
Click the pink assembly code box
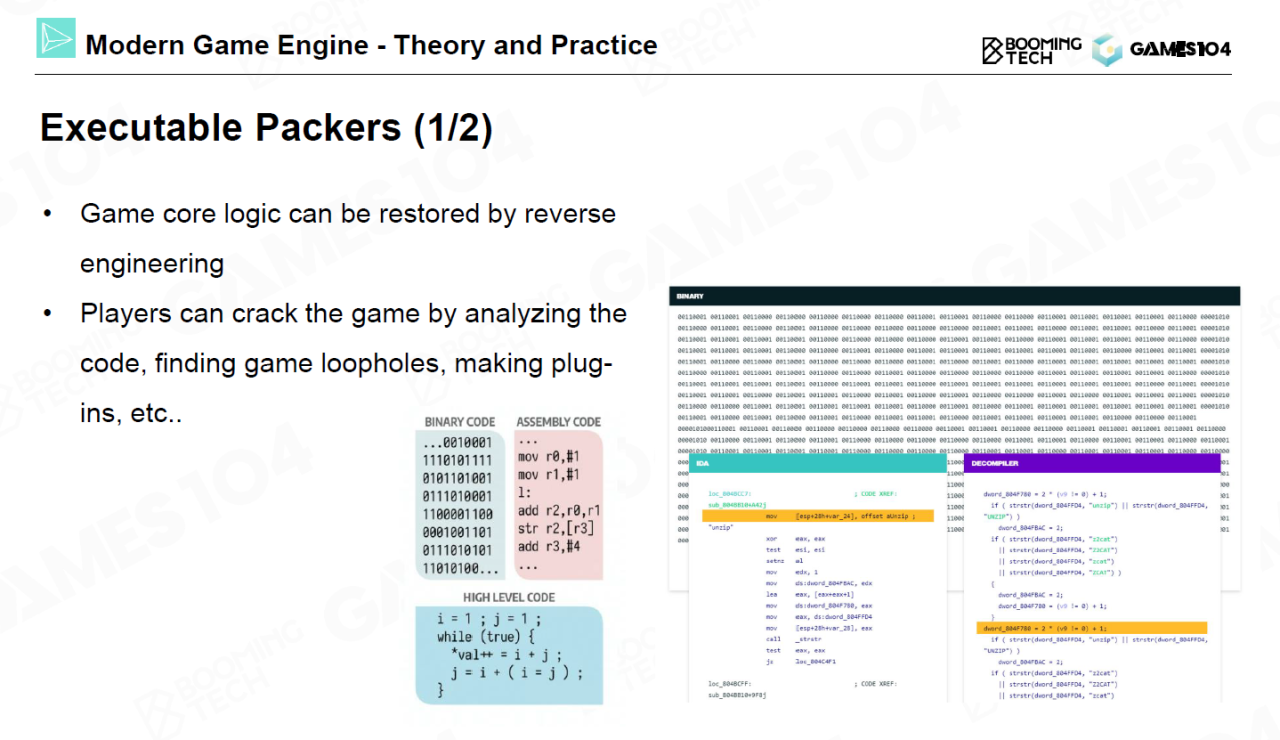(x=559, y=505)
